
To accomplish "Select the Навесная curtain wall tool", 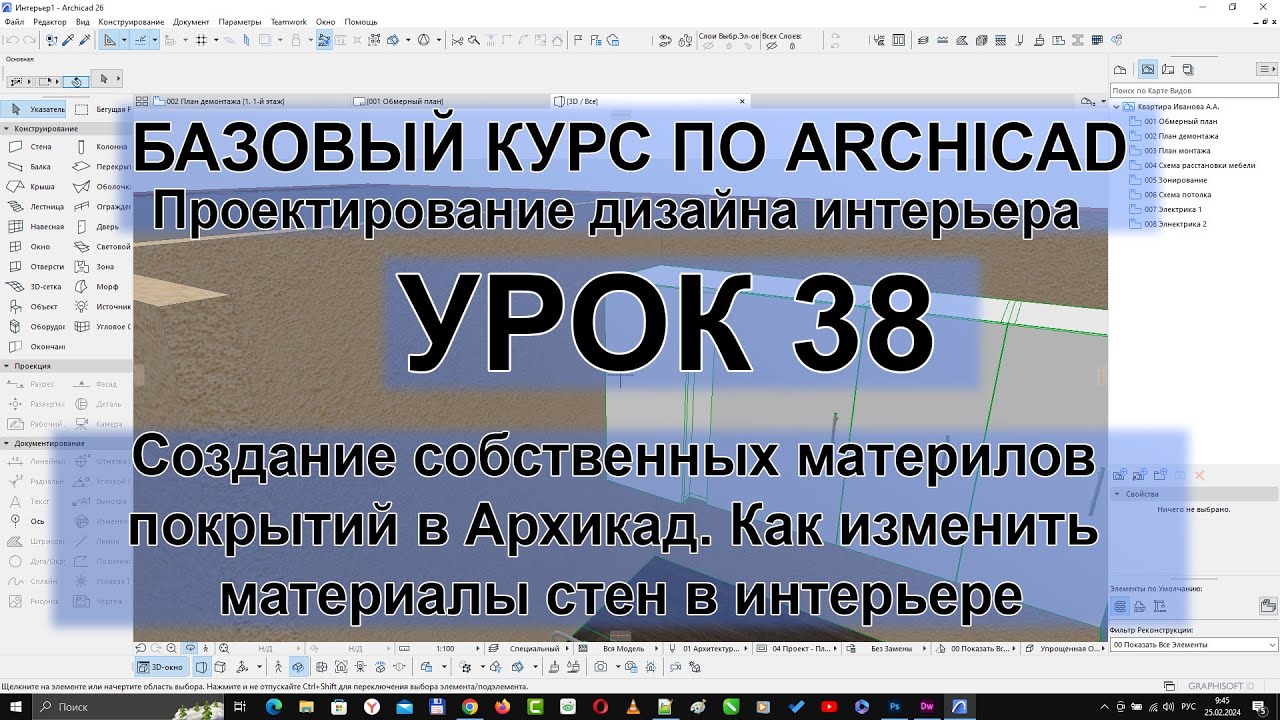I will click(x=33, y=227).
